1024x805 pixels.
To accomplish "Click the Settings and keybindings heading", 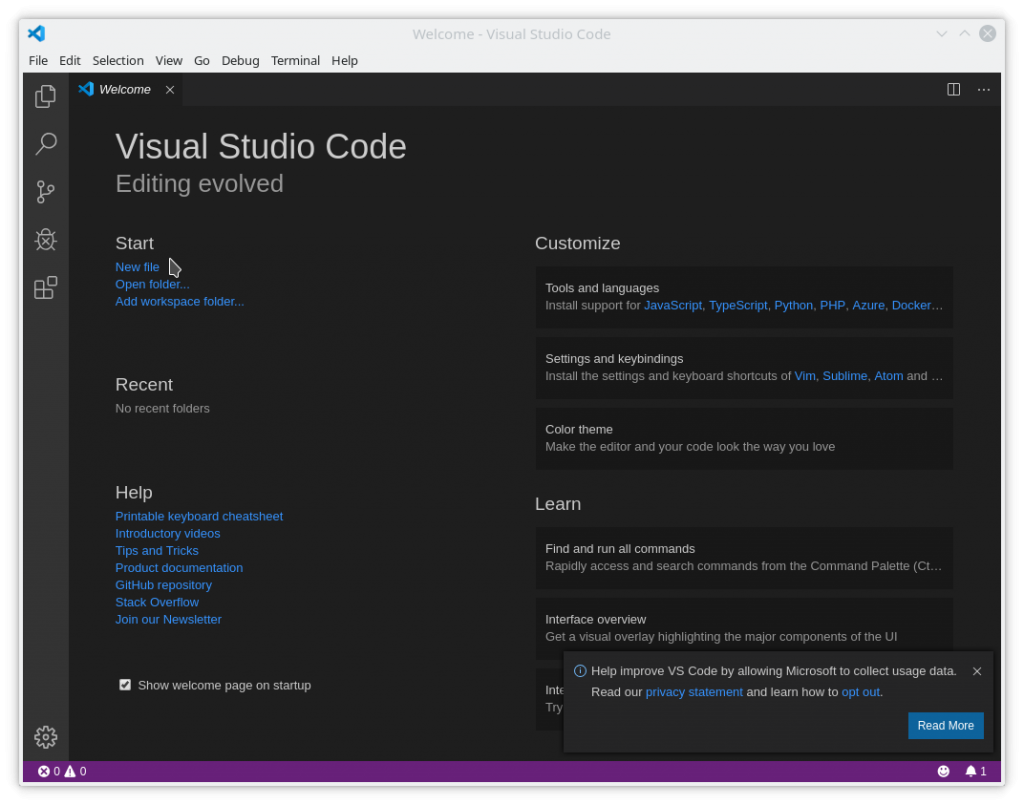I will point(614,358).
